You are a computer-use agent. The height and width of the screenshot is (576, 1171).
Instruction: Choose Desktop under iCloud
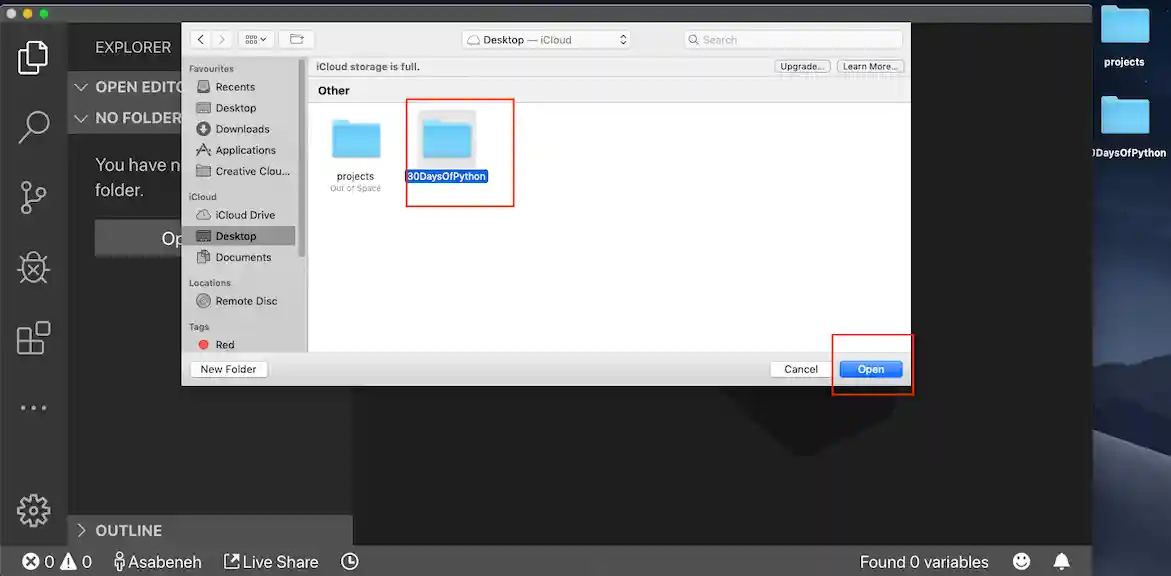pyautogui.click(x=241, y=235)
